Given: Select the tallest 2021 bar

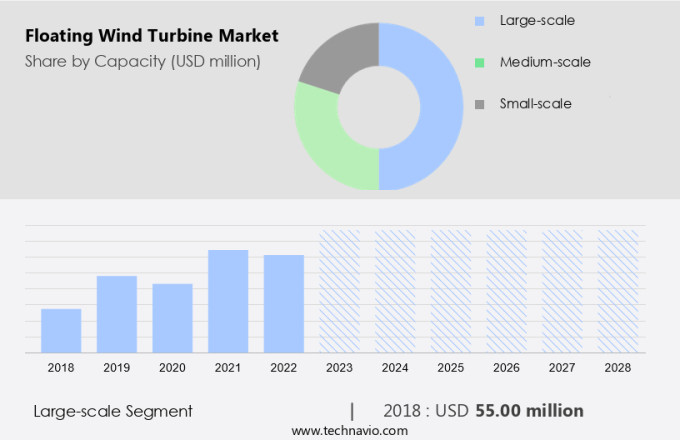Looking at the screenshot, I should tap(228, 301).
